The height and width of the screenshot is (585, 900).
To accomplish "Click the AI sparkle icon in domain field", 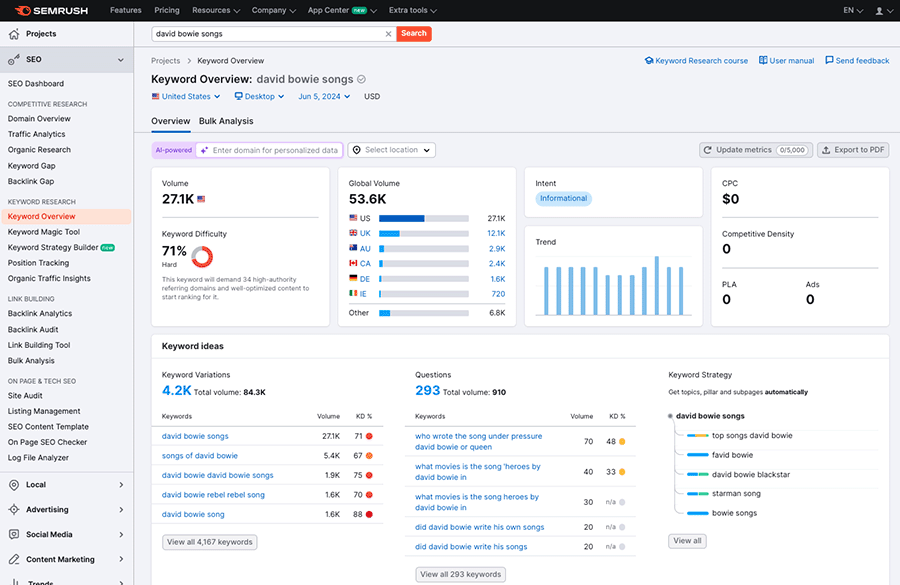I will [x=204, y=150].
